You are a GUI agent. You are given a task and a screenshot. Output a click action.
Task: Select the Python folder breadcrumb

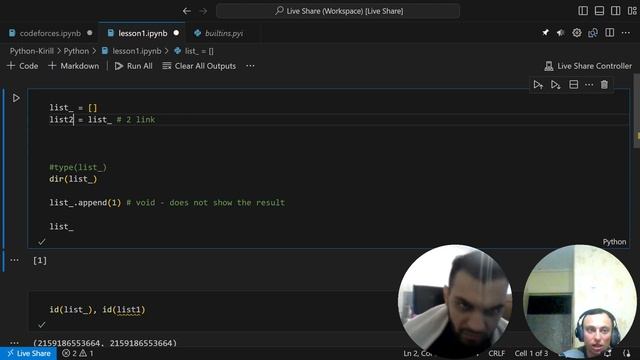pos(76,51)
